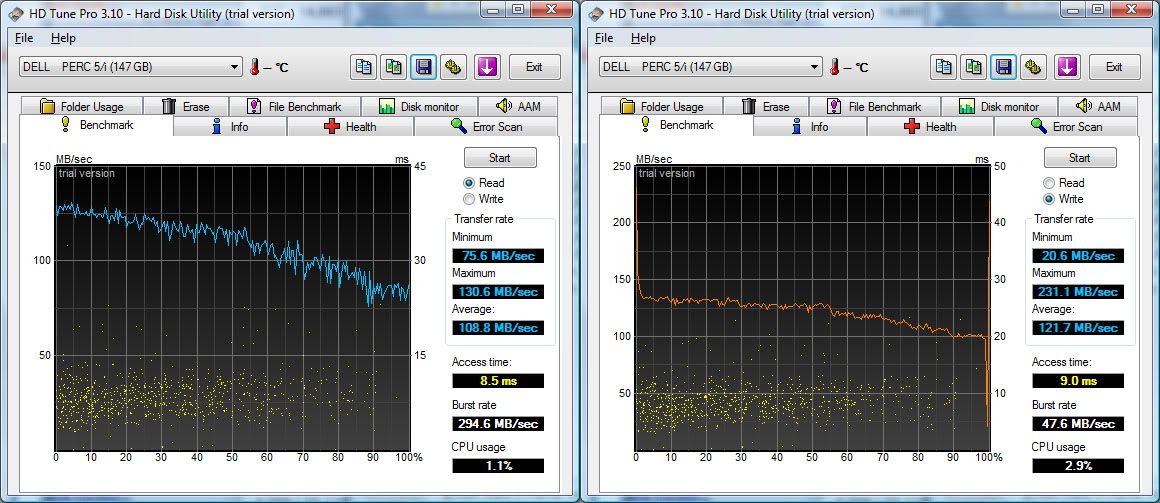This screenshot has height=503, width=1160.
Task: Open the options tools icon in right window
Action: [x=1034, y=67]
